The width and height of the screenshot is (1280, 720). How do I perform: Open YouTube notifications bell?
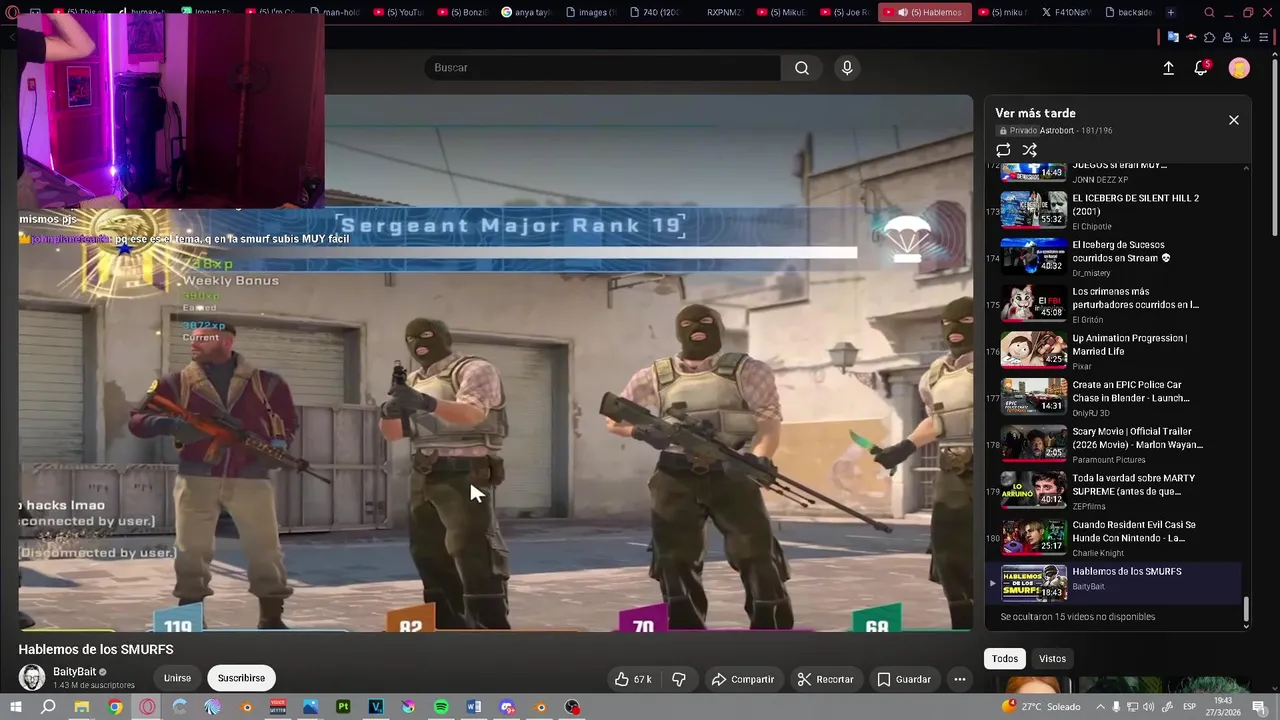click(1201, 68)
